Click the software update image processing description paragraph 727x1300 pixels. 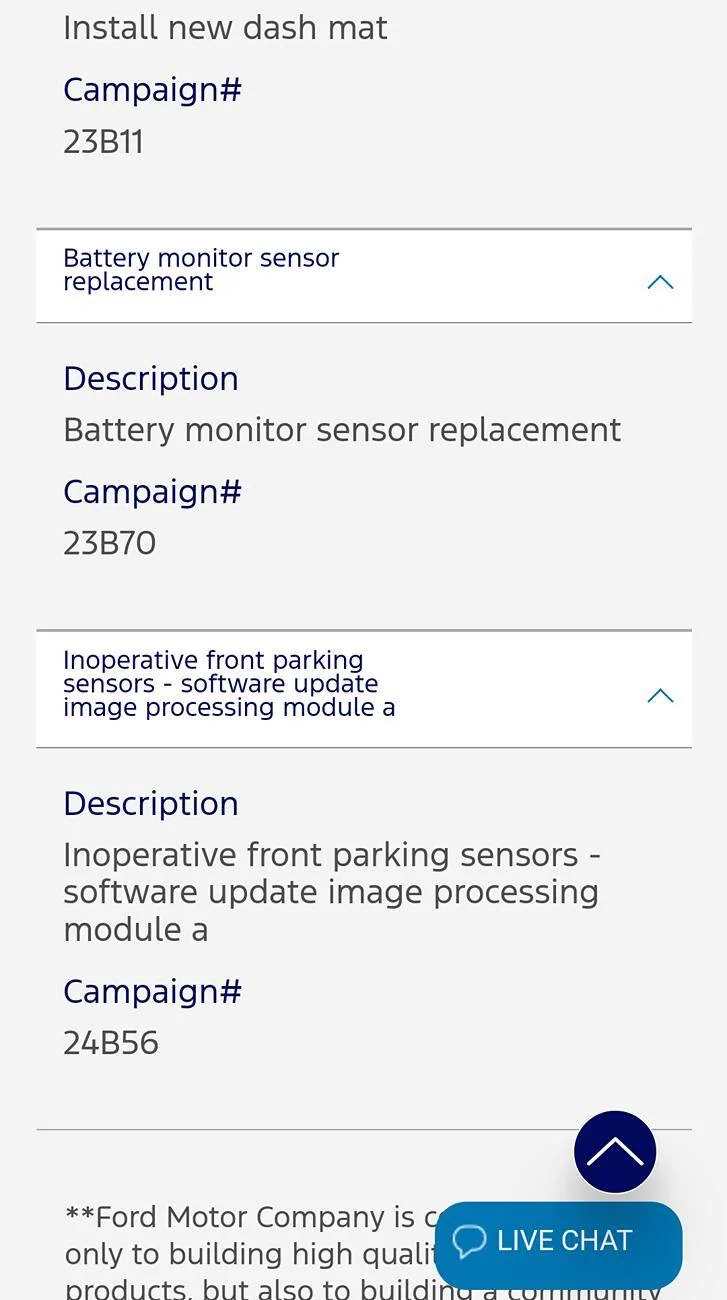coord(331,892)
